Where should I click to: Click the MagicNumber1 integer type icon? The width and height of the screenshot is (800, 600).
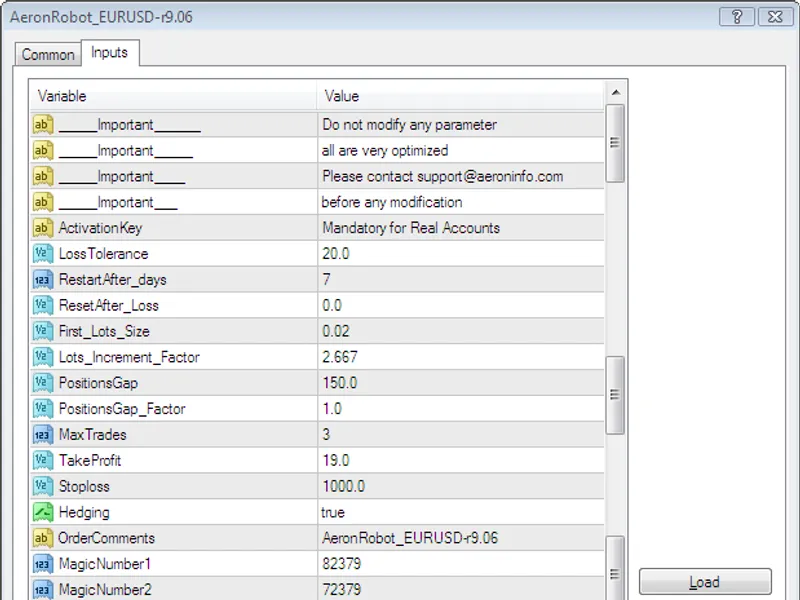coord(43,564)
